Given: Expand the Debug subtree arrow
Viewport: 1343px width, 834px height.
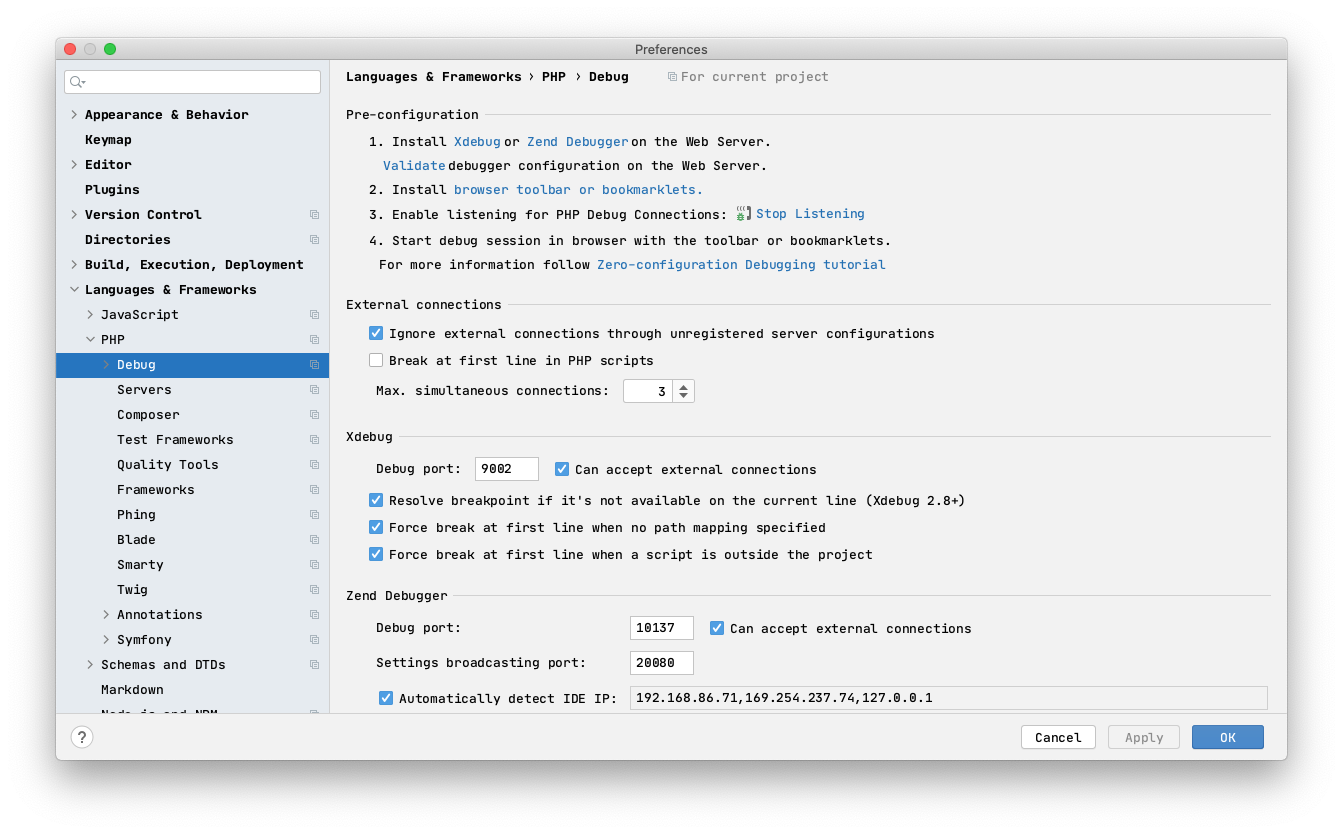Looking at the screenshot, I should [106, 365].
